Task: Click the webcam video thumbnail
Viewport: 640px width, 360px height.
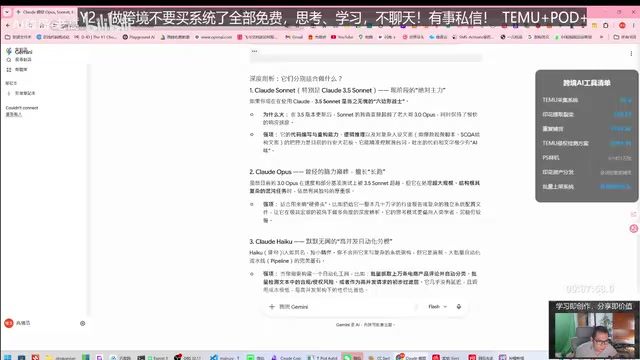Action: (x=594, y=330)
